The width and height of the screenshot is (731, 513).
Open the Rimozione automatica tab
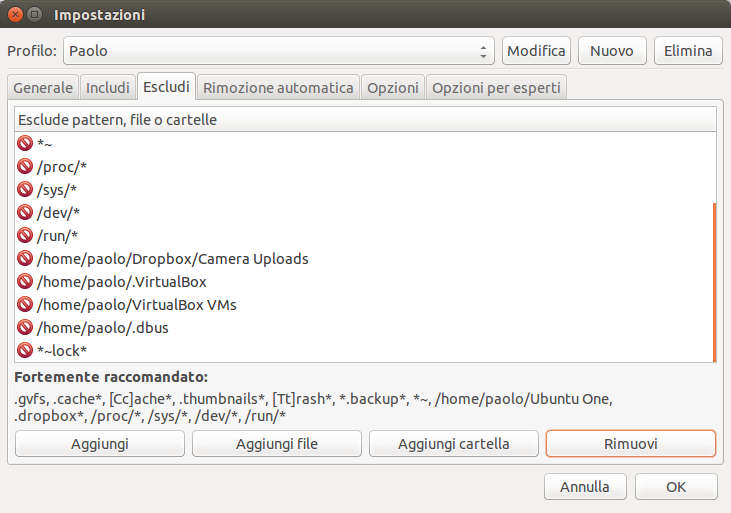click(278, 87)
